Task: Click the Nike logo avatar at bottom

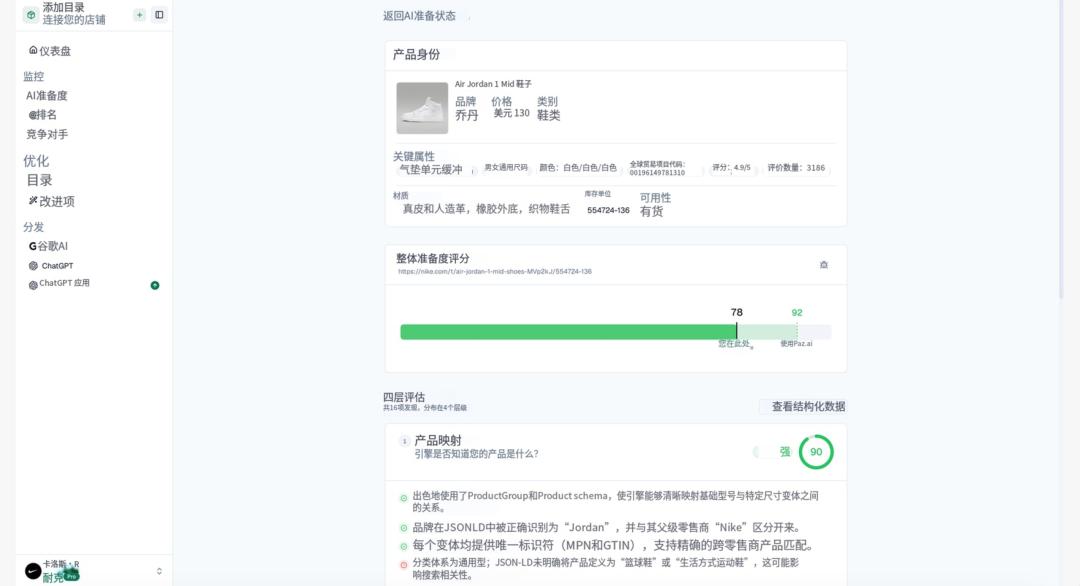Action: coord(32,571)
